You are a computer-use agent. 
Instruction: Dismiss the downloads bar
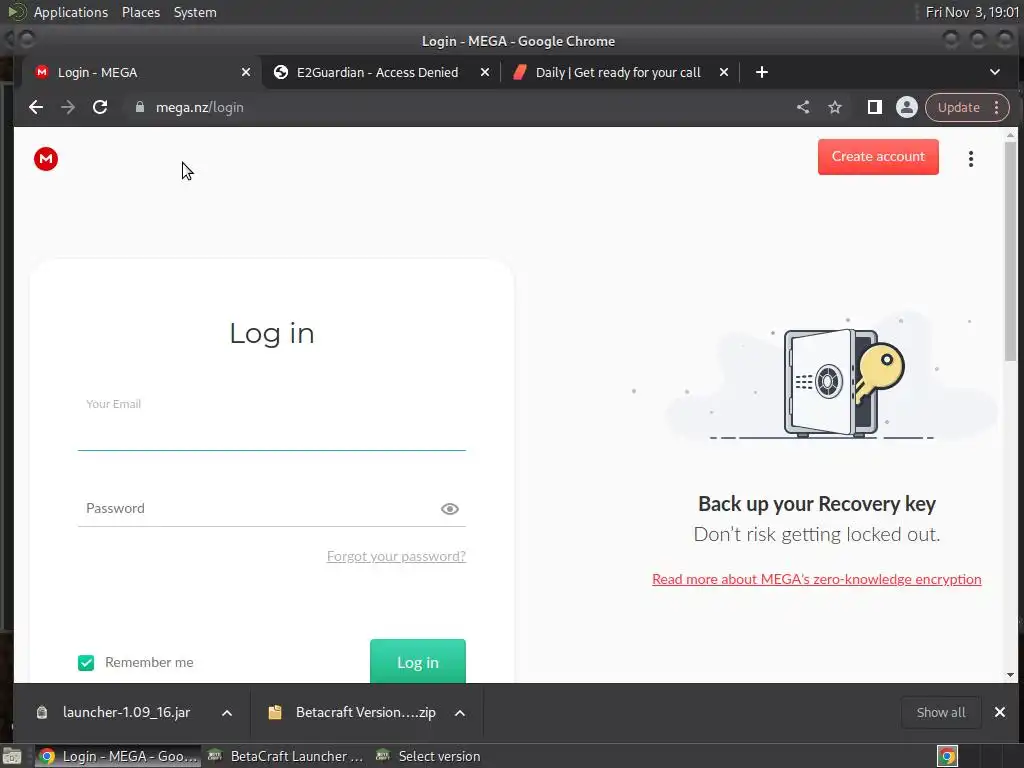click(1000, 712)
